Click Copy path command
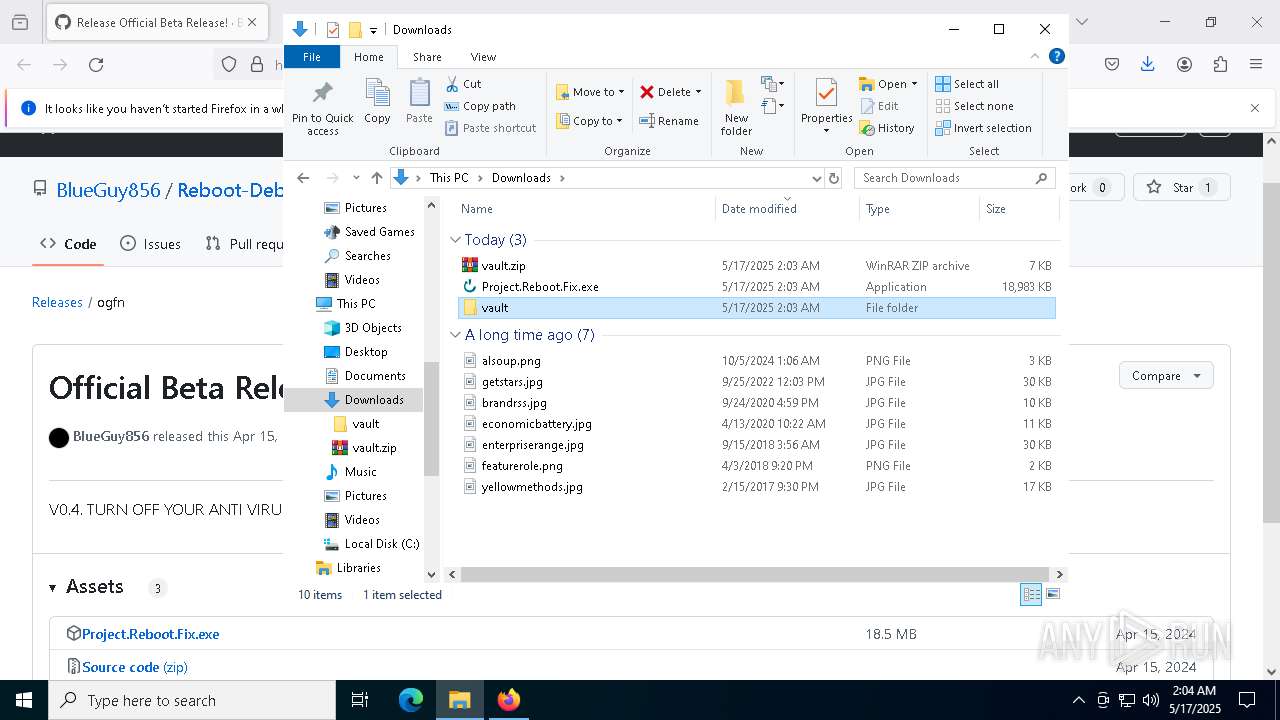 (480, 106)
